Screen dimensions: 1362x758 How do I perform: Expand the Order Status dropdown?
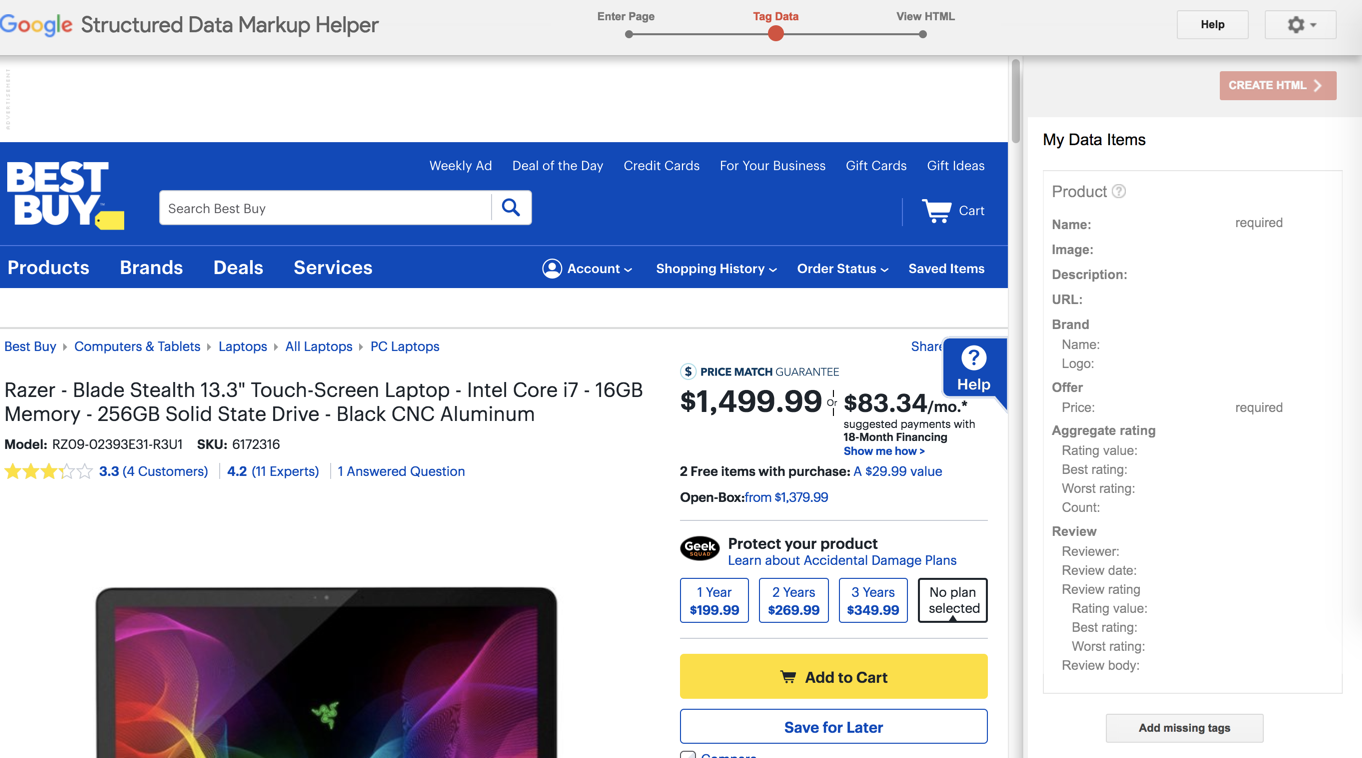(842, 269)
